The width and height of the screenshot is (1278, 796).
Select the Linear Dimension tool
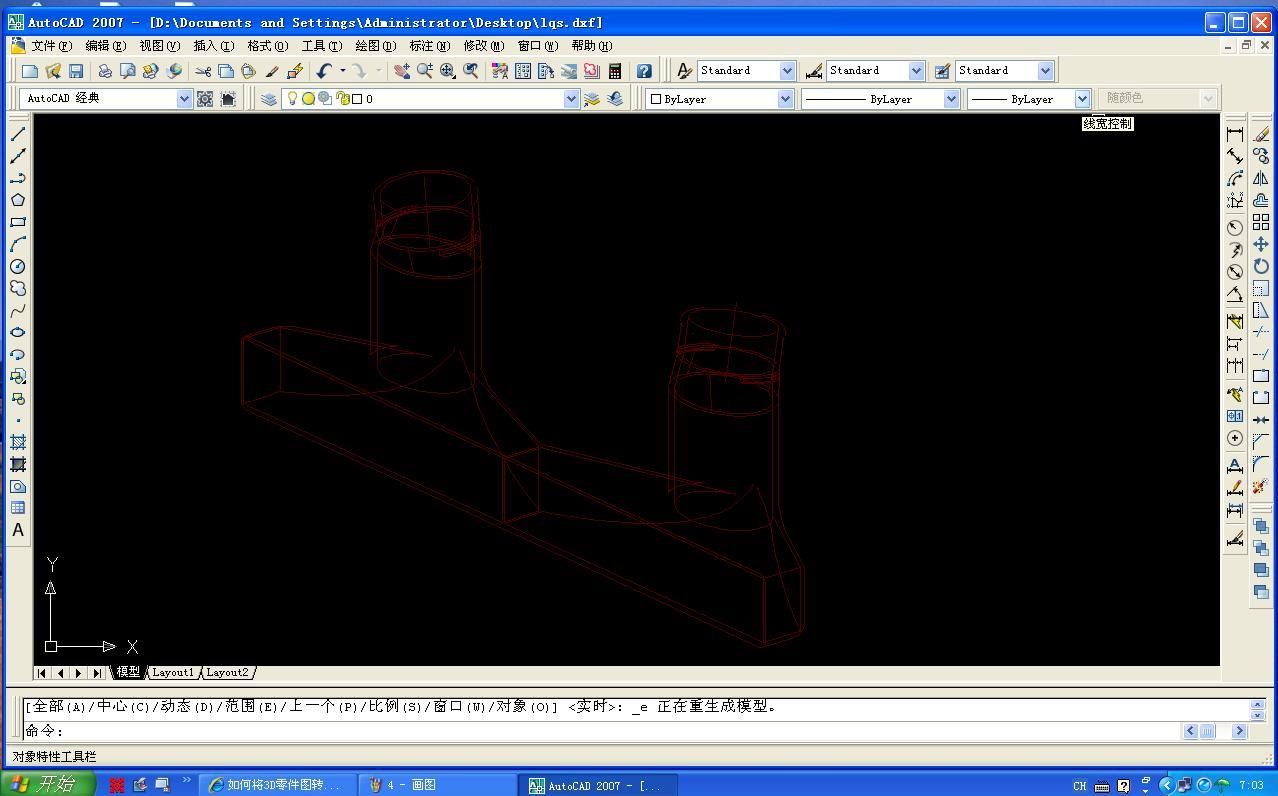click(1235, 134)
